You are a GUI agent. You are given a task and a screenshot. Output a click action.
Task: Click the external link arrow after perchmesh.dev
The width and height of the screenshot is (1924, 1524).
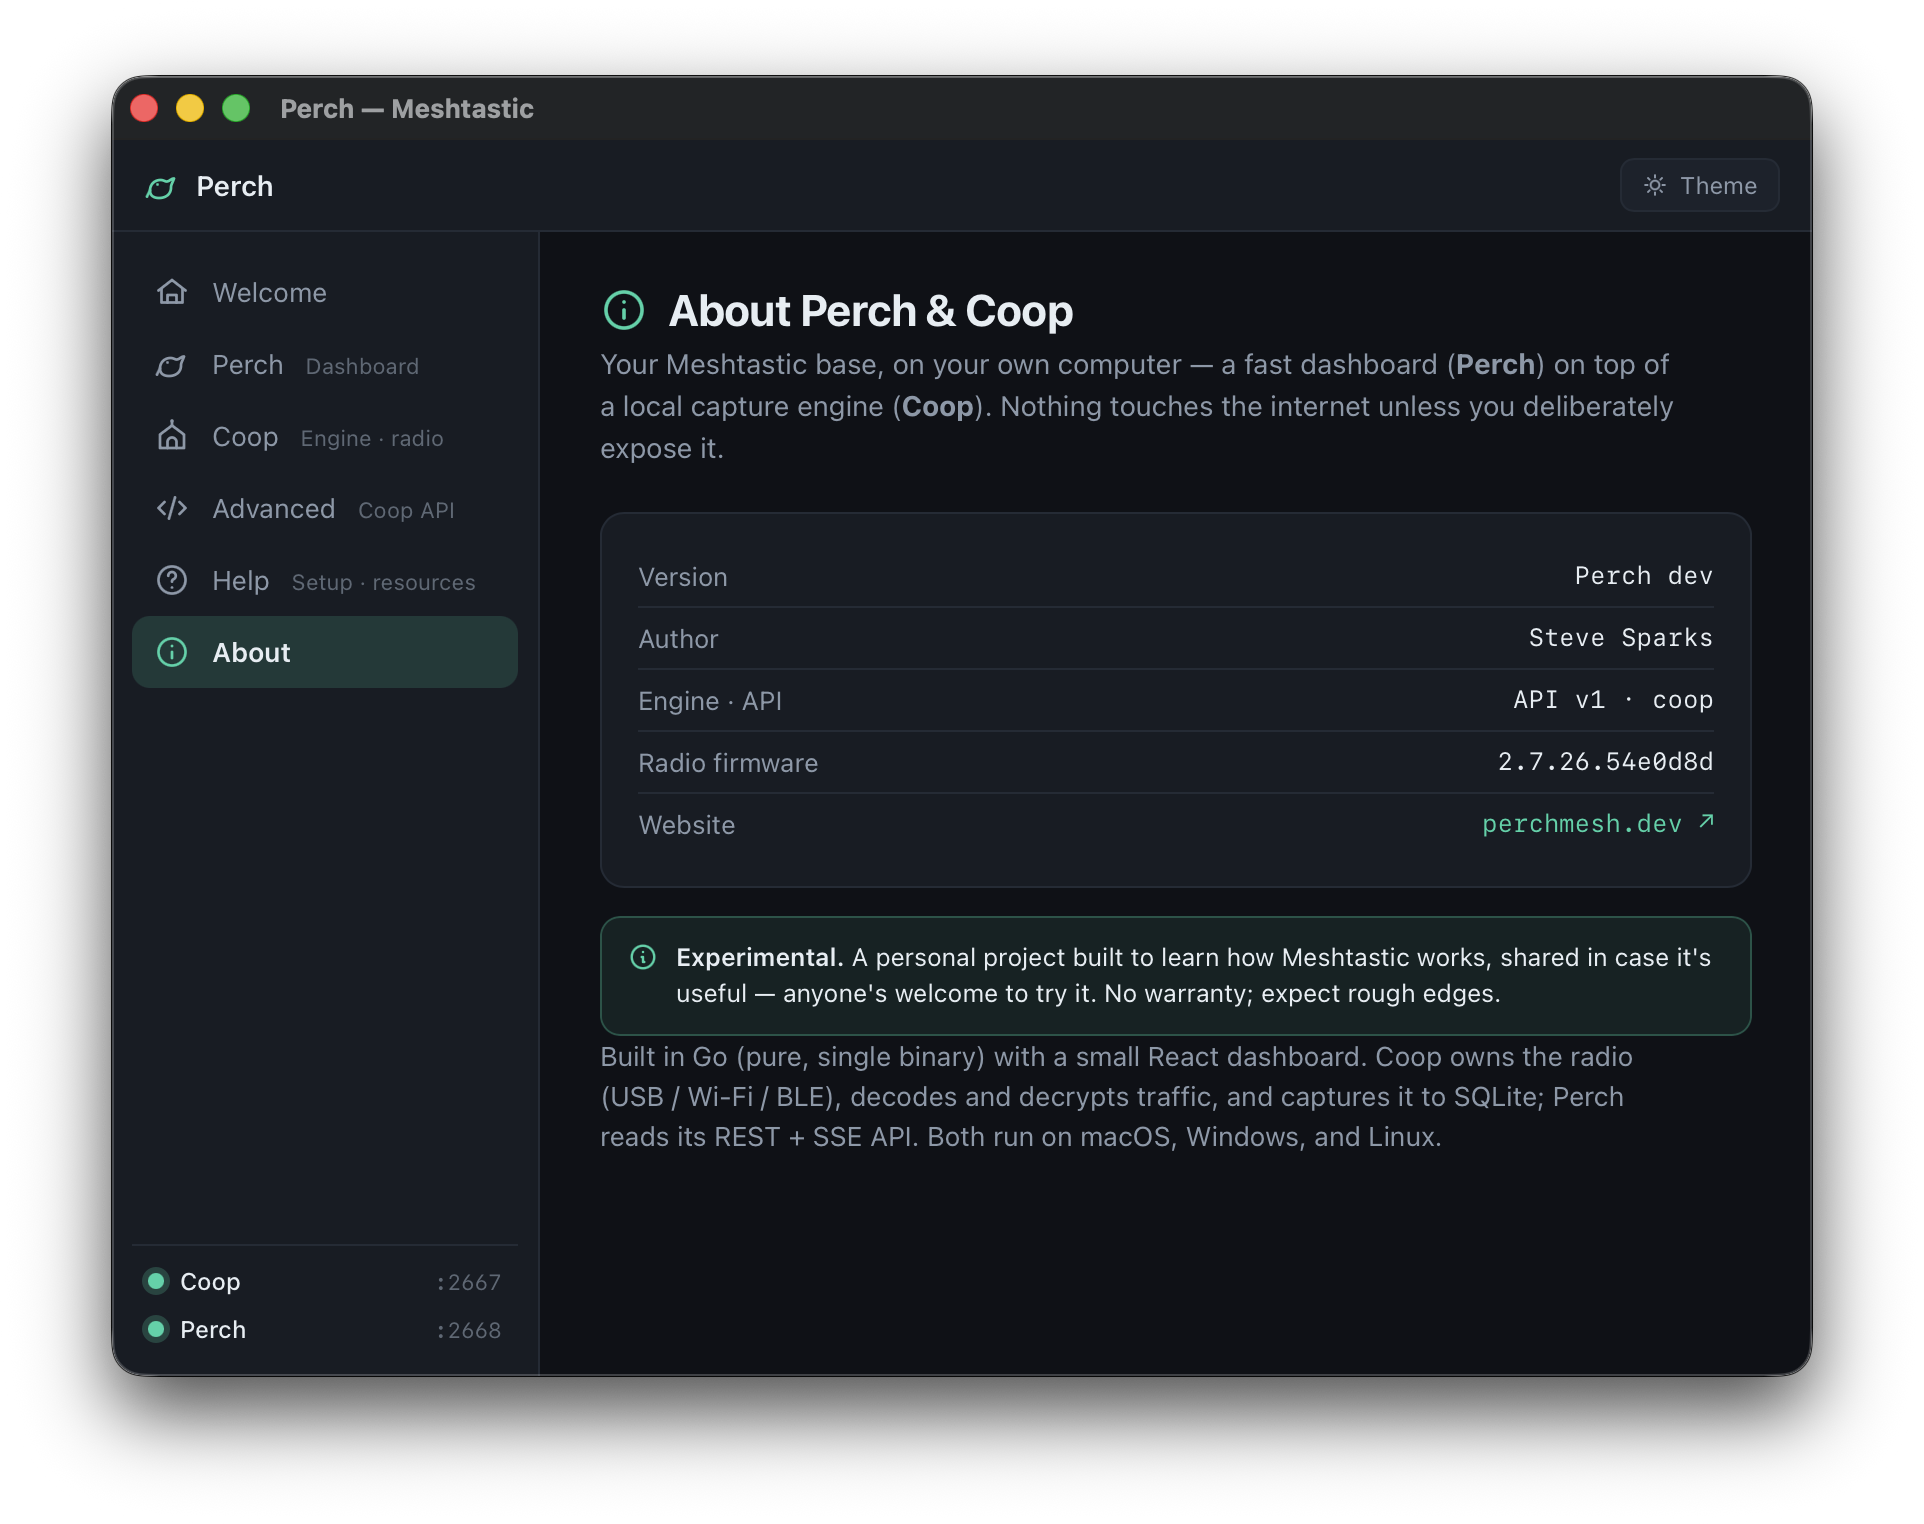[x=1706, y=821]
